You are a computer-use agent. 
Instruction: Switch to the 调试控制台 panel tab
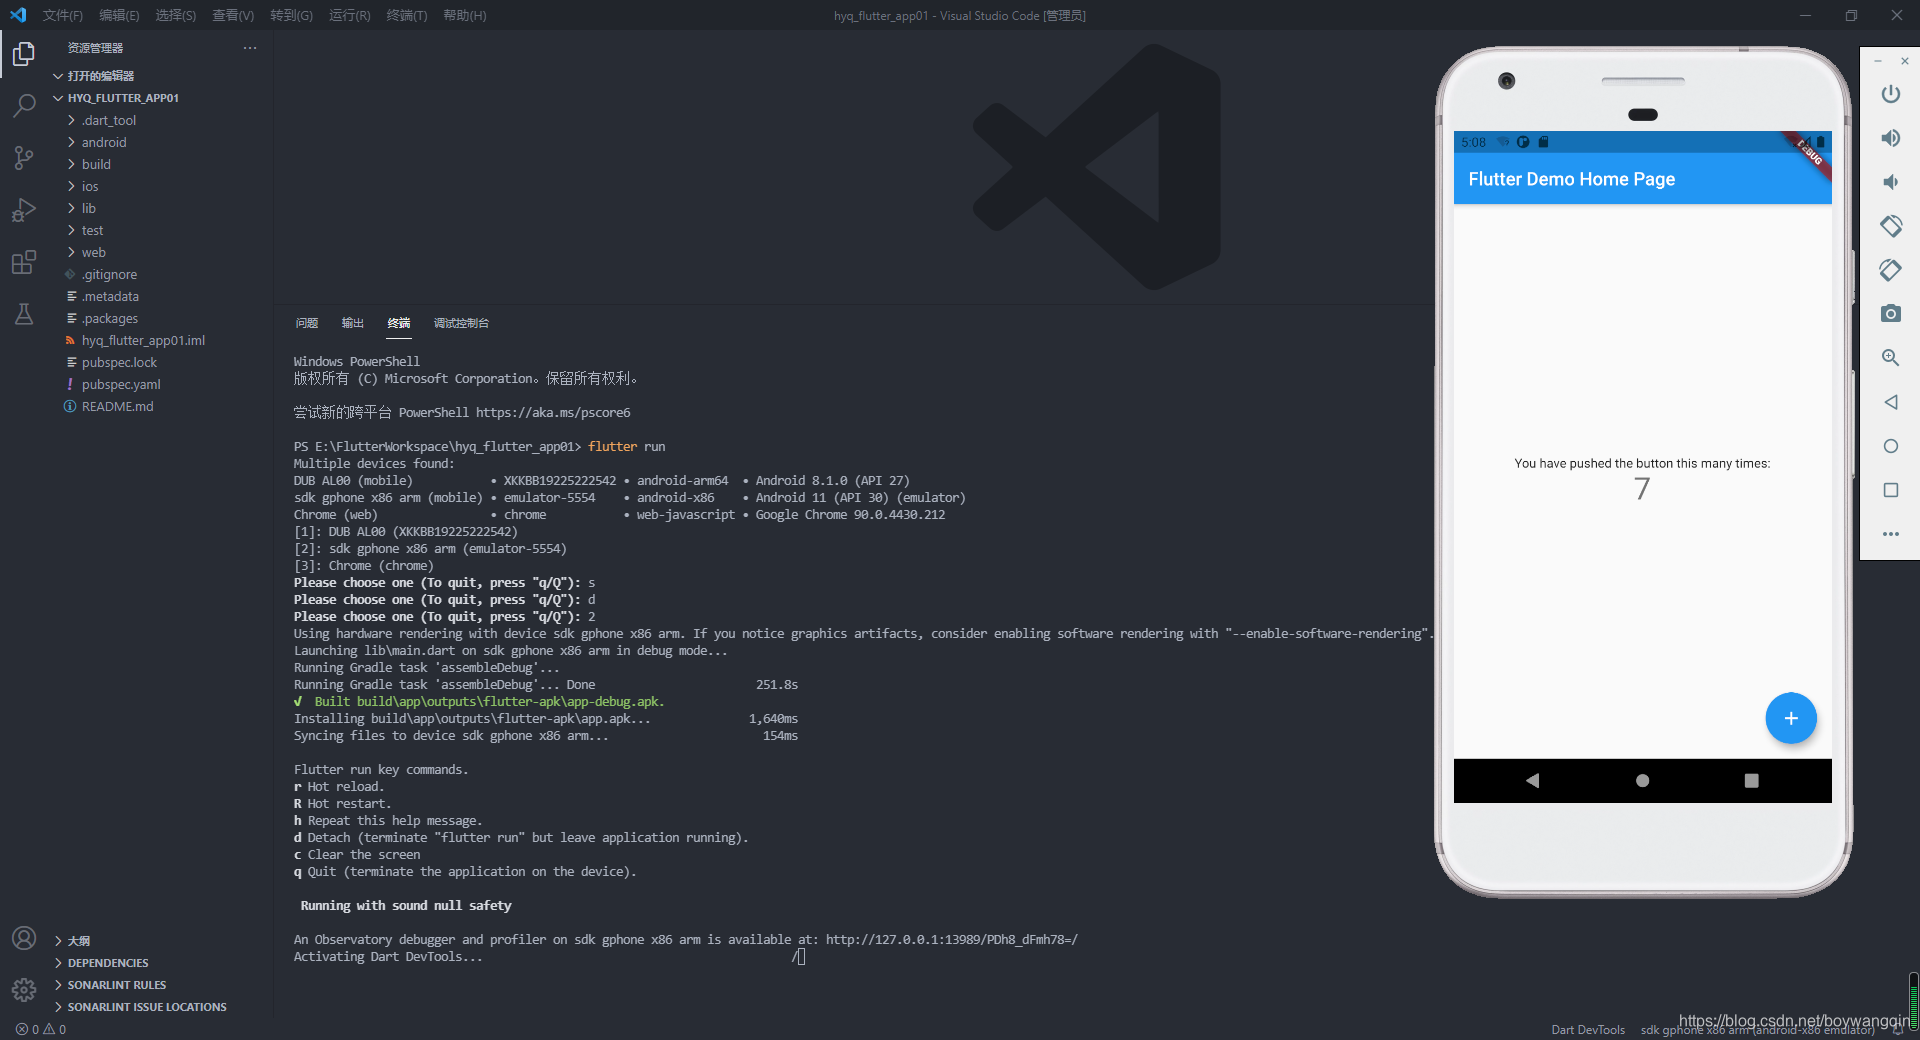[461, 323]
